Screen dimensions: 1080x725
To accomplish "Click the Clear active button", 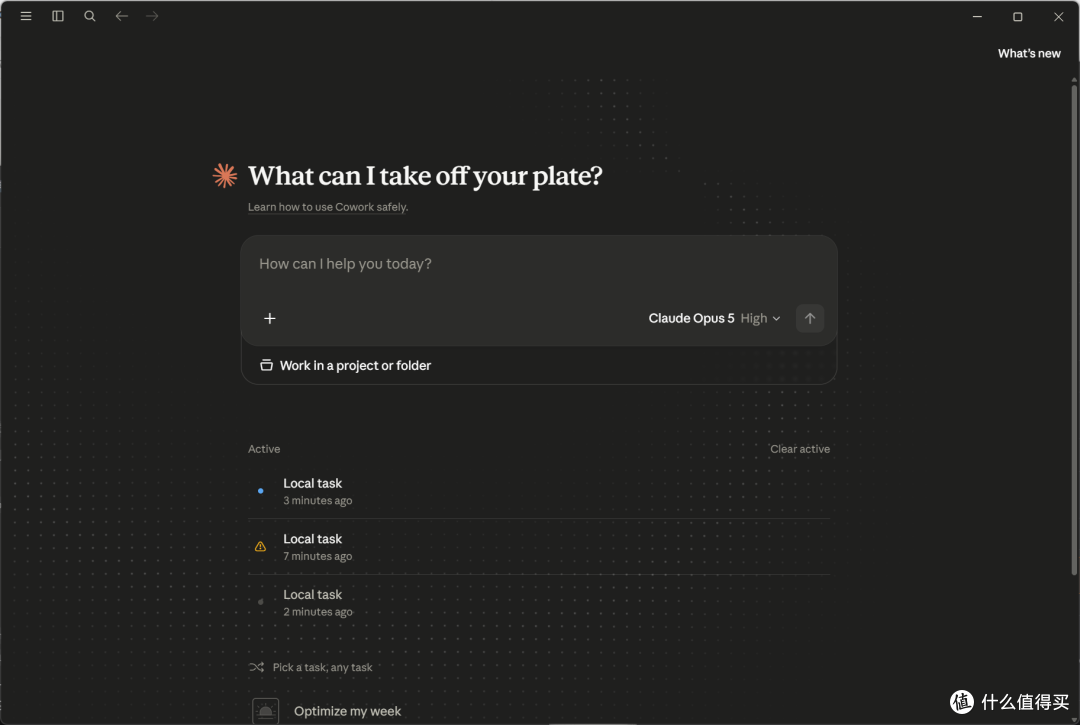I will 800,449.
